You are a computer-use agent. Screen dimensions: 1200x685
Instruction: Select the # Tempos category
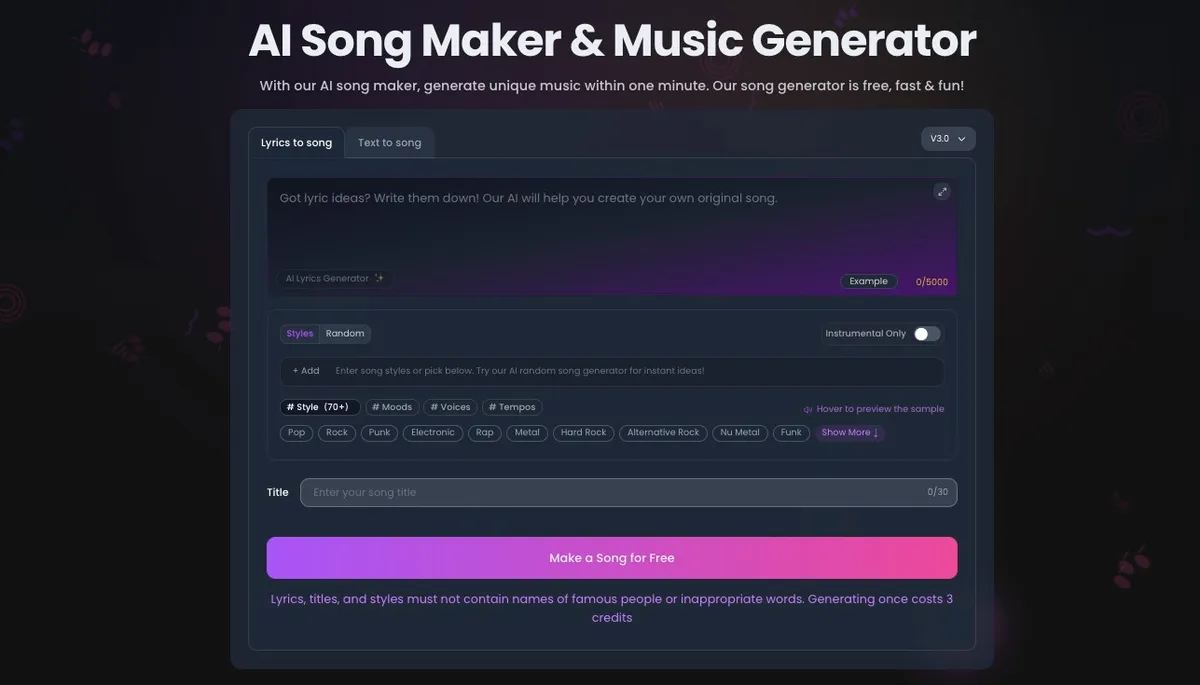(512, 407)
